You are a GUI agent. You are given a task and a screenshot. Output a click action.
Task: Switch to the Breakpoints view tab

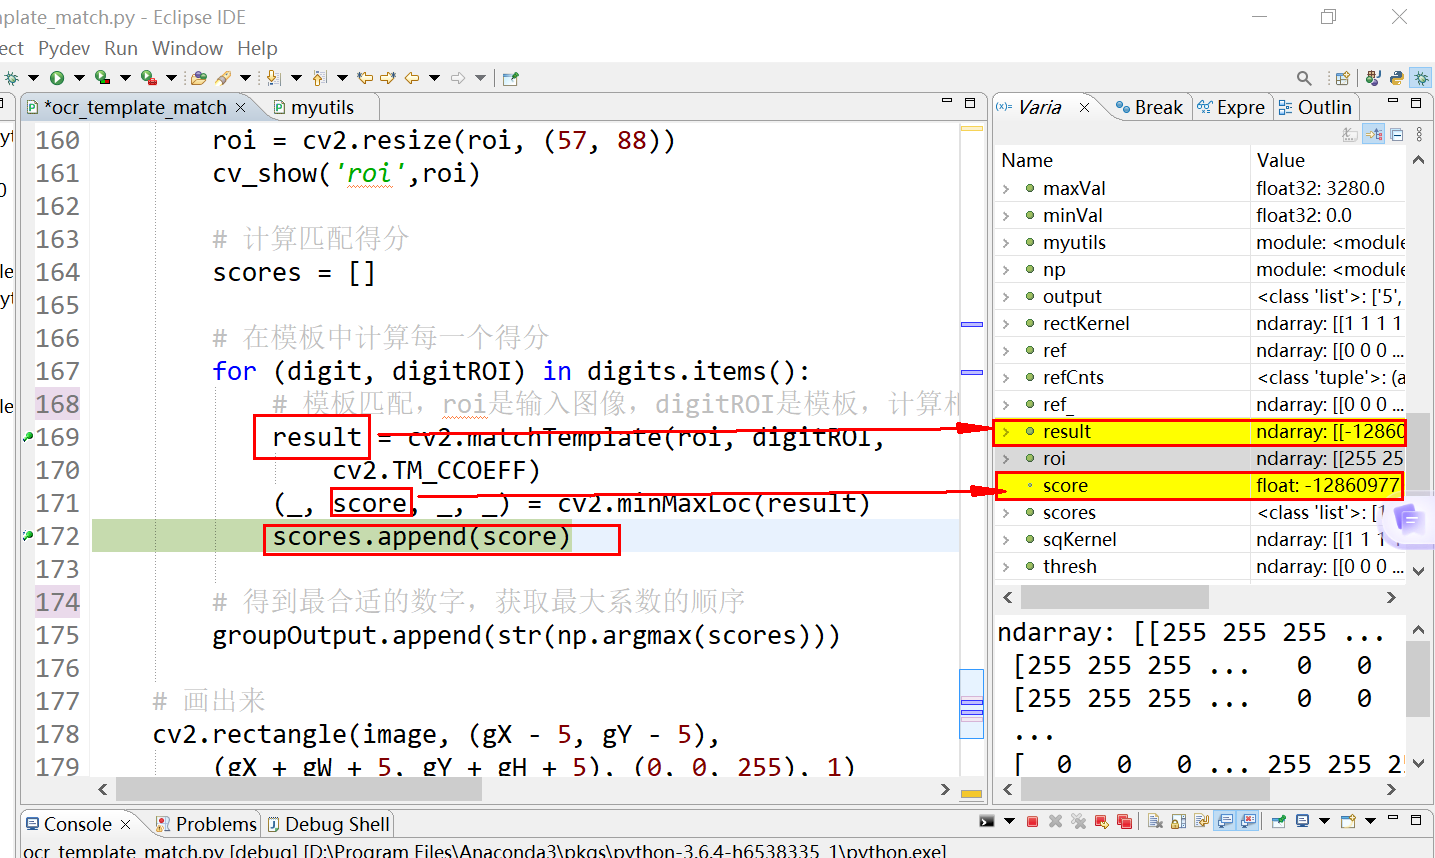point(1150,107)
